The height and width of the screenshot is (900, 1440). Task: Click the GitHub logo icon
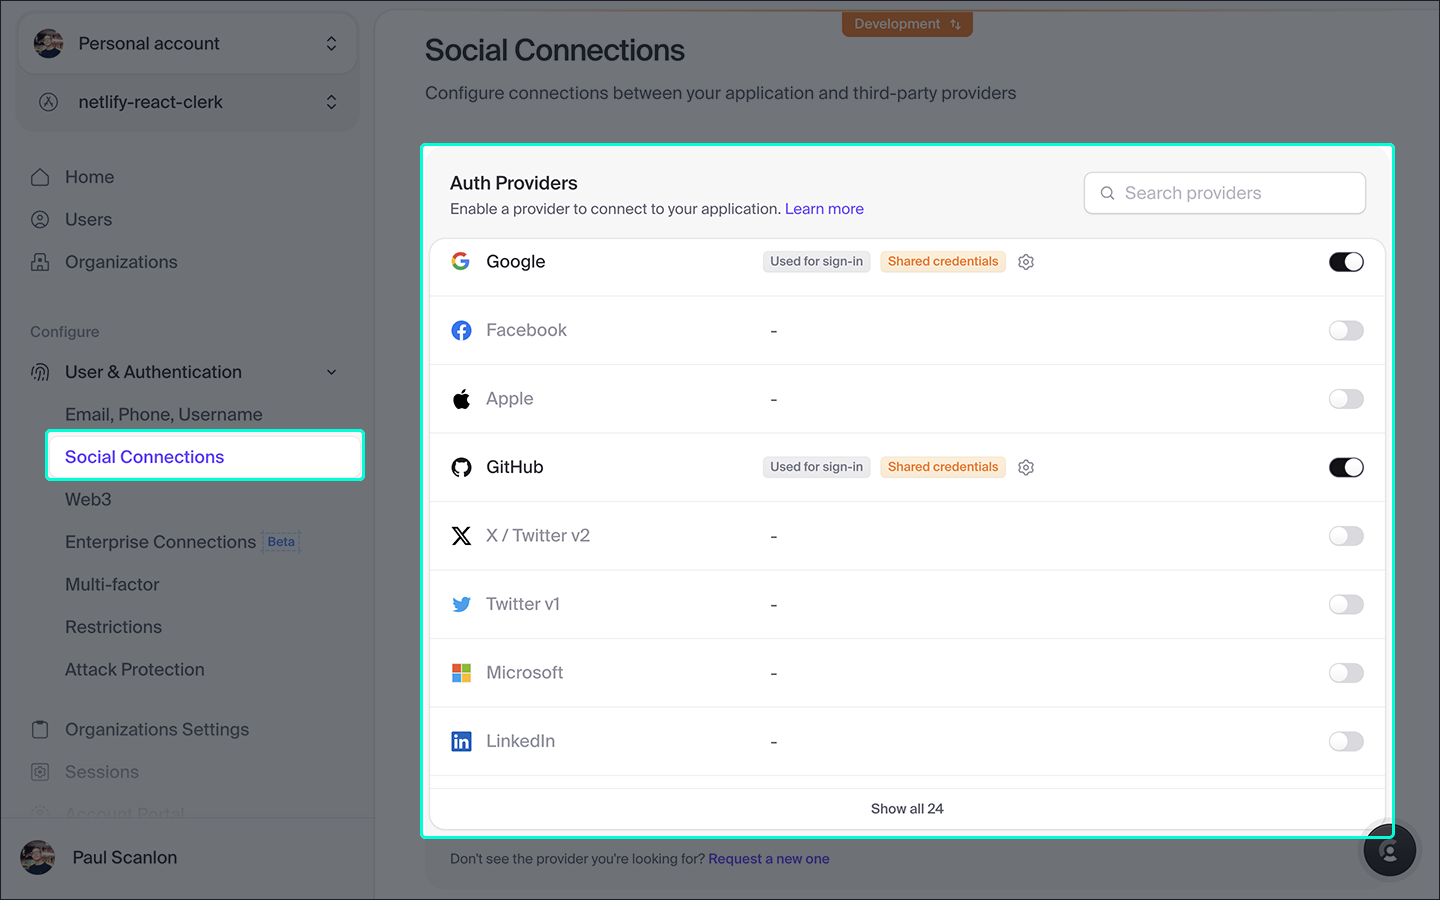pos(461,467)
